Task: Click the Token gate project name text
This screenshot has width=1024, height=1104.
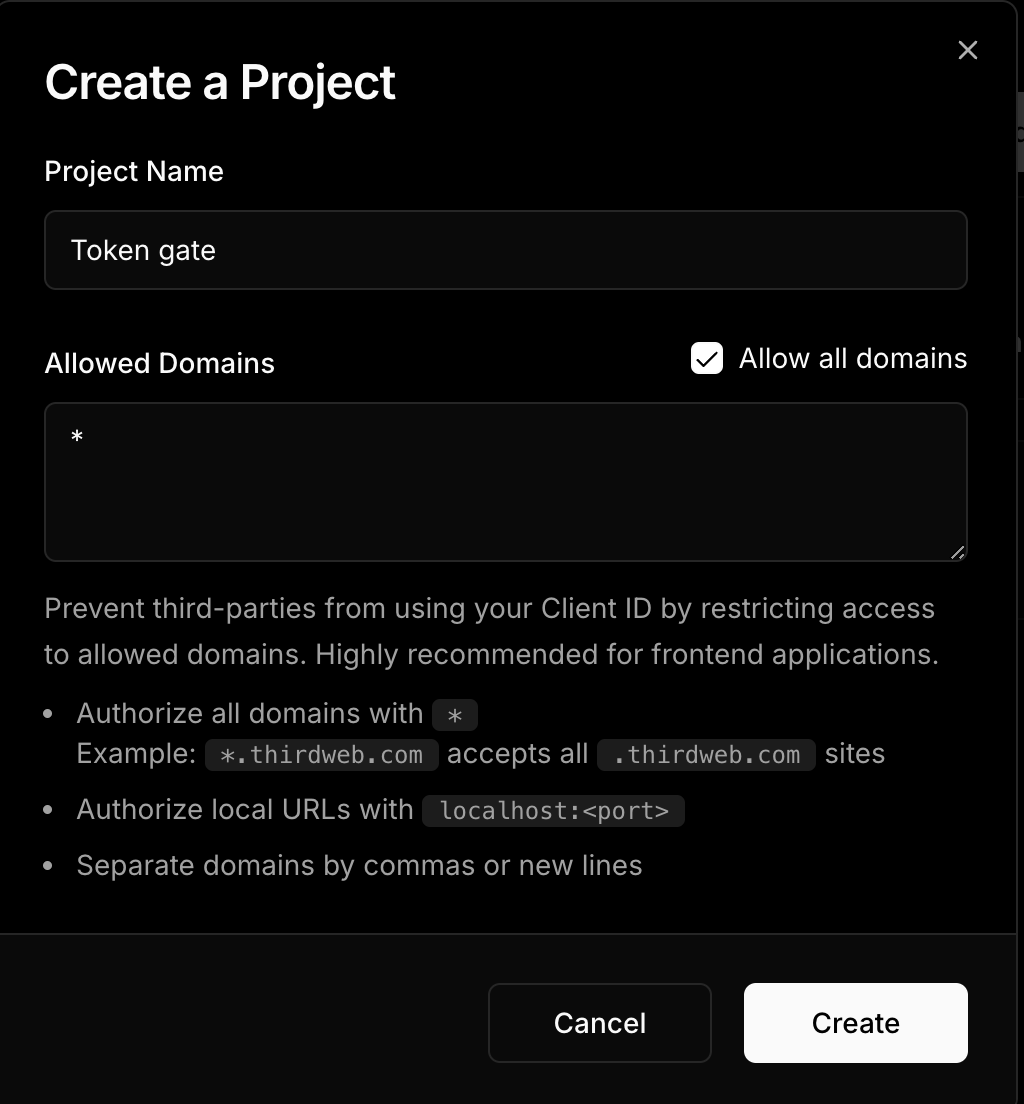Action: pyautogui.click(x=143, y=250)
